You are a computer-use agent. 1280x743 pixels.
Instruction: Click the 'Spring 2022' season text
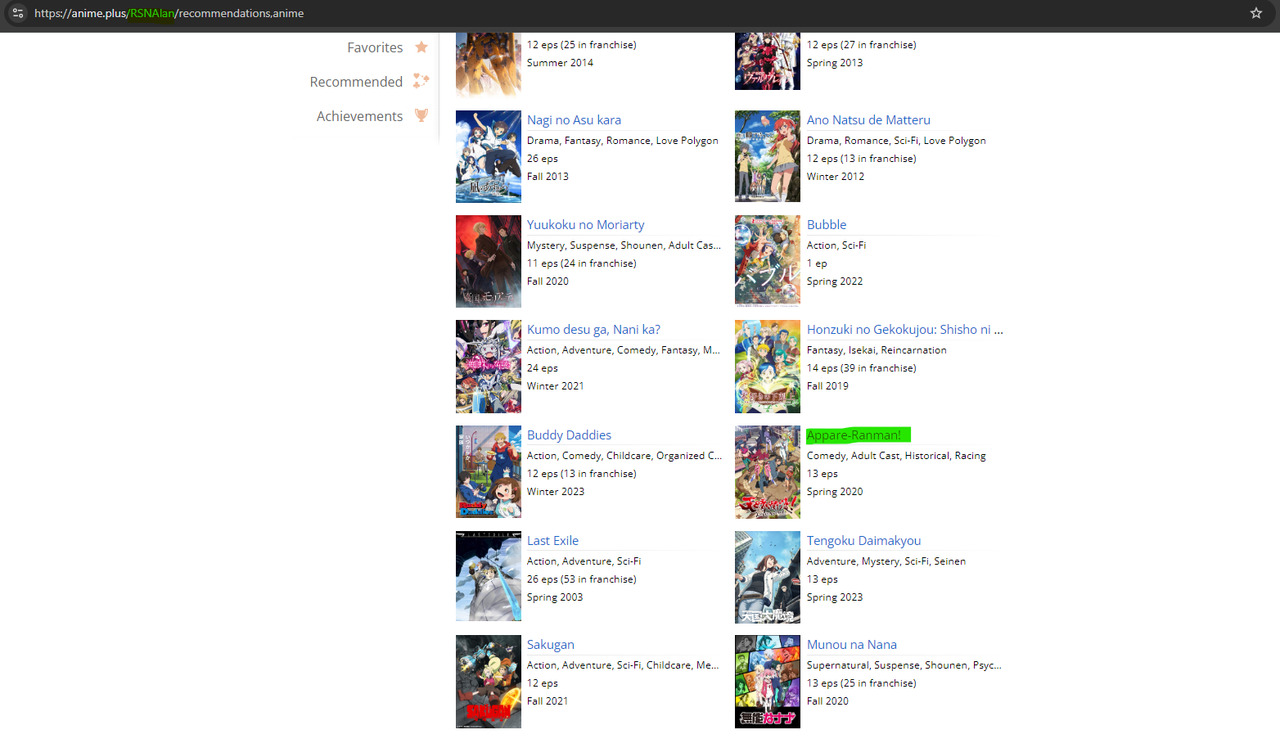point(835,282)
